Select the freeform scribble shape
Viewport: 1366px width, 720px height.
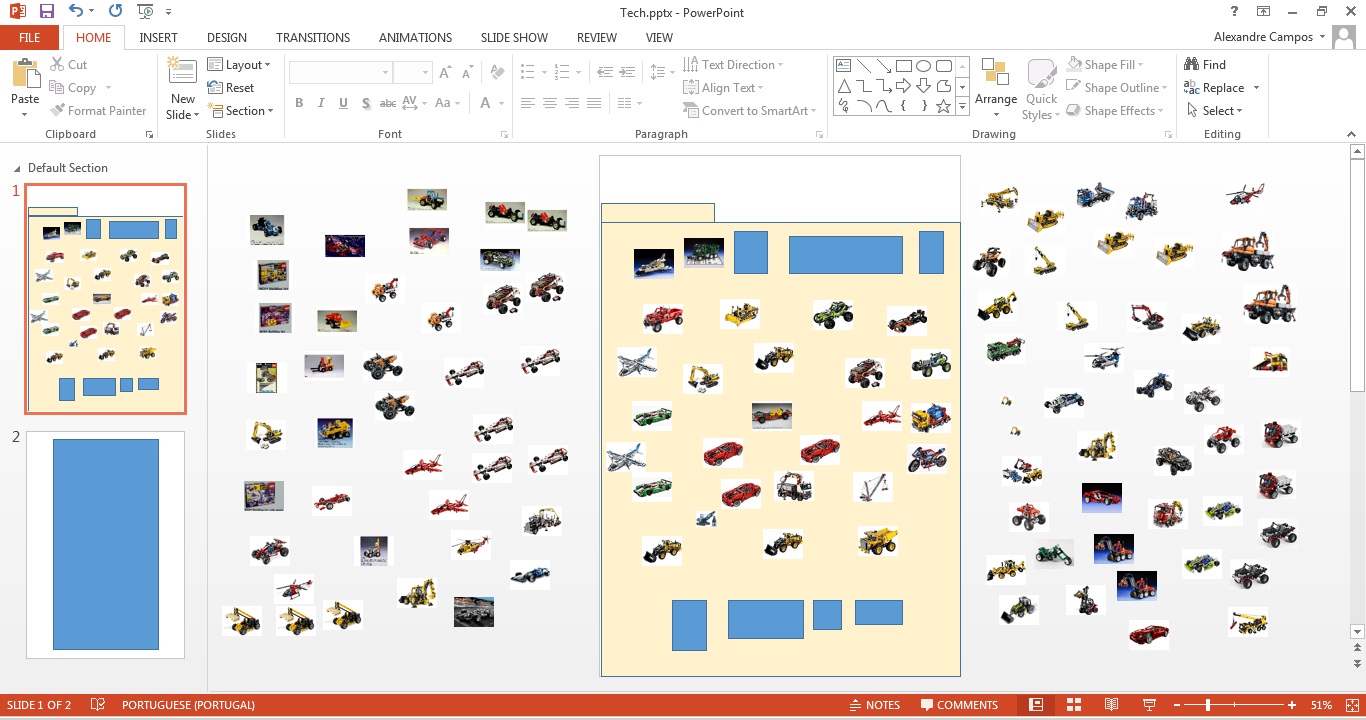(x=843, y=105)
